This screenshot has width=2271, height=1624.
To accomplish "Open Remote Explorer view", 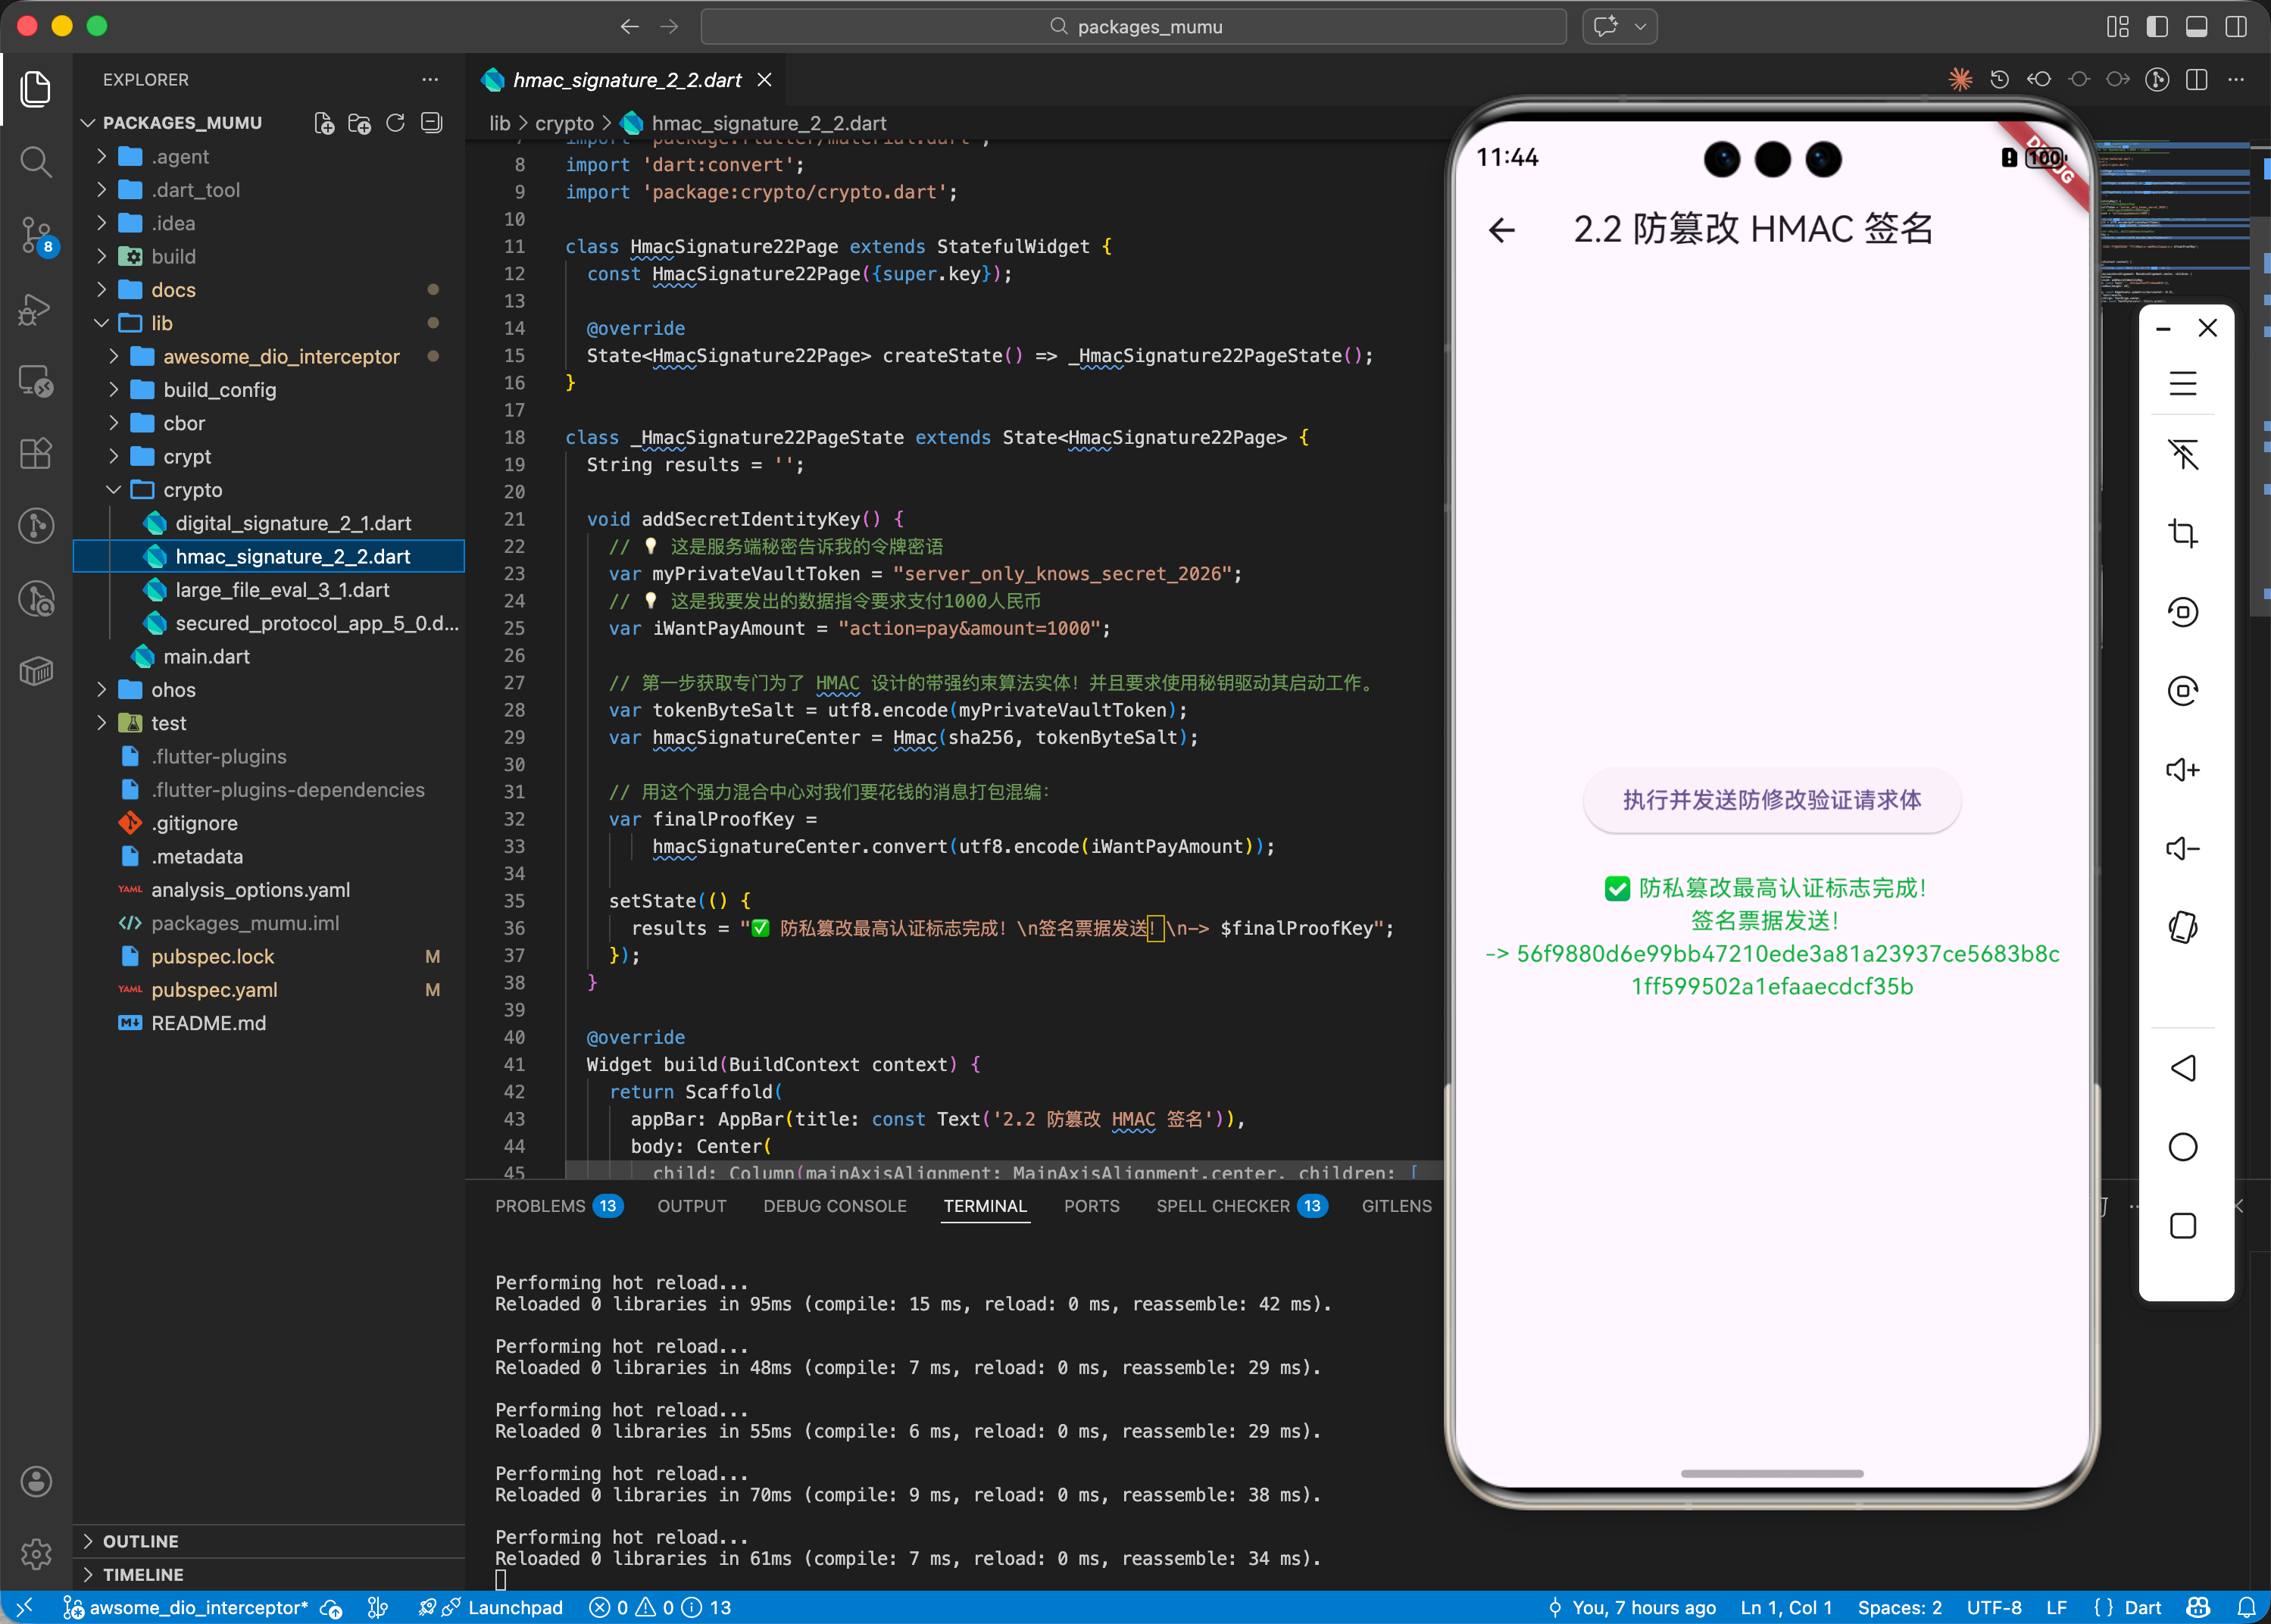I will point(36,381).
